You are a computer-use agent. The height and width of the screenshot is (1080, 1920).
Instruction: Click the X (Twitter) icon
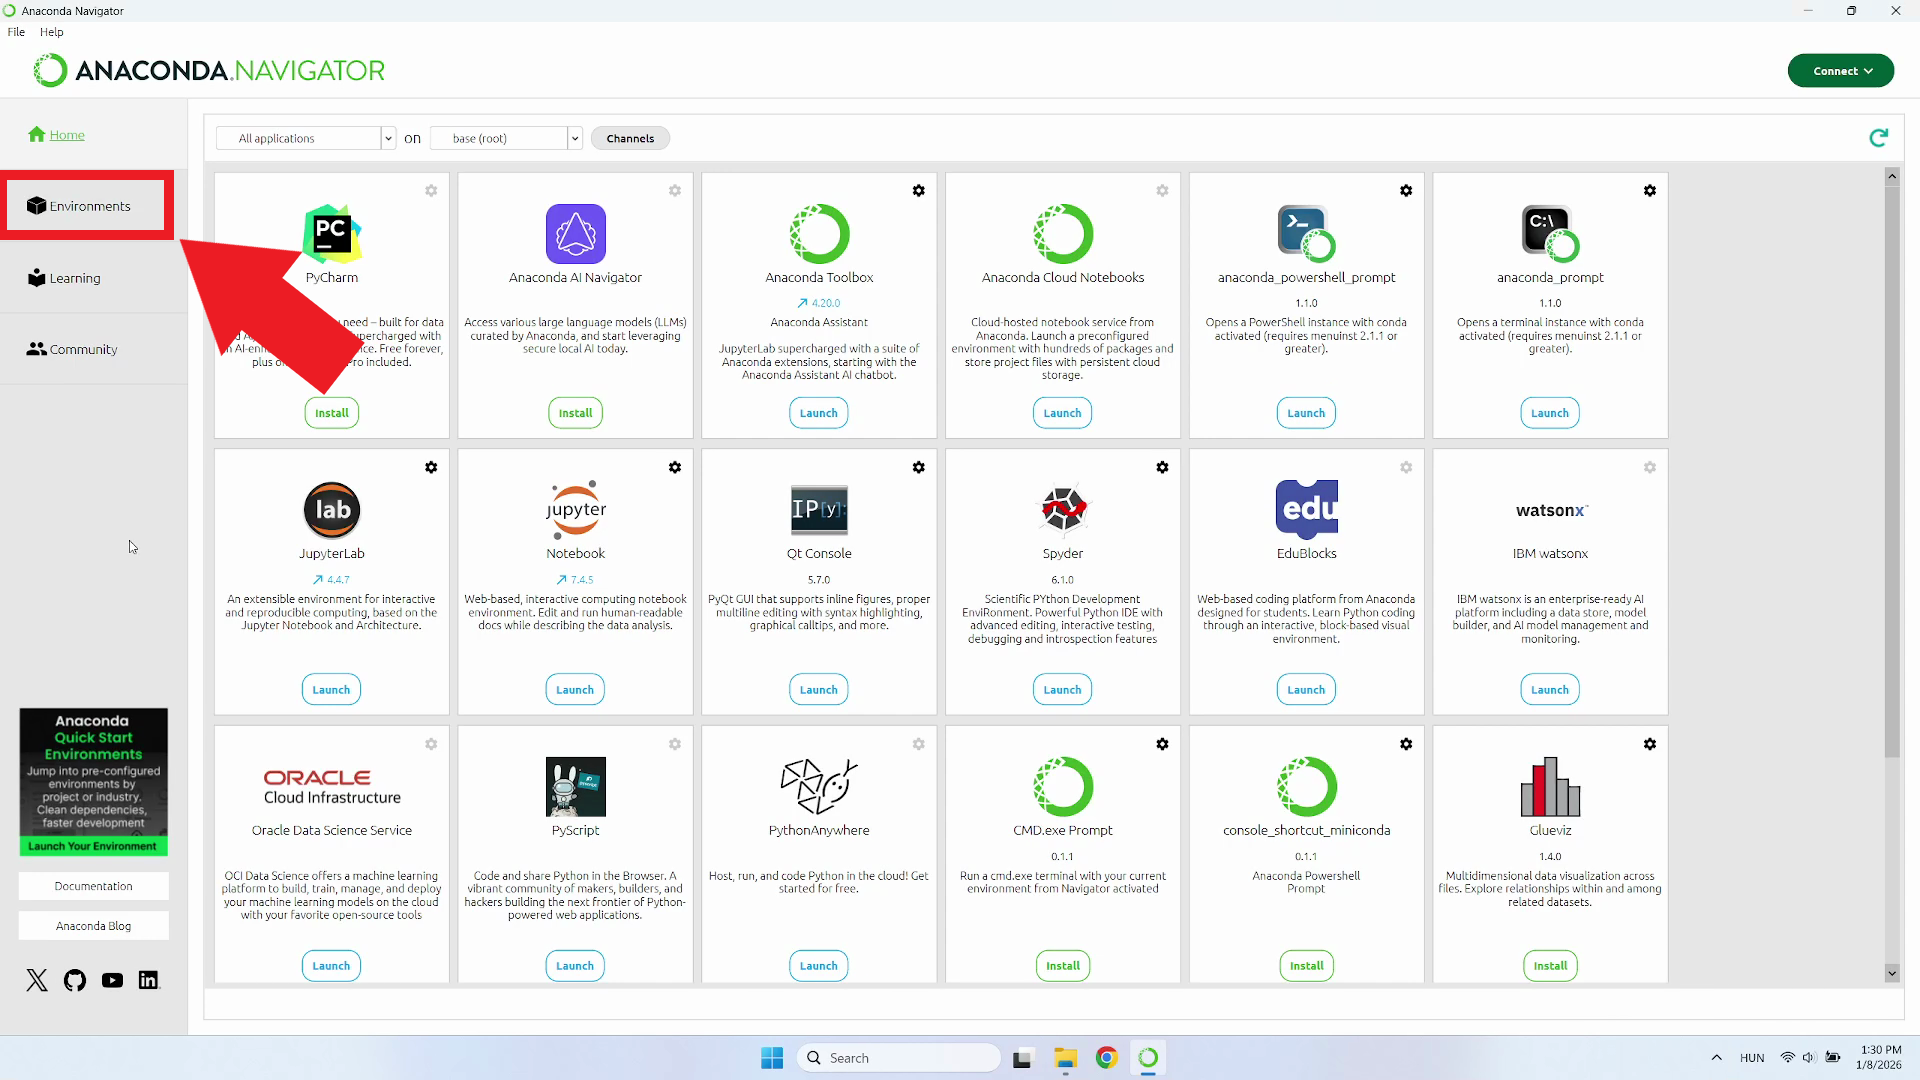(37, 980)
